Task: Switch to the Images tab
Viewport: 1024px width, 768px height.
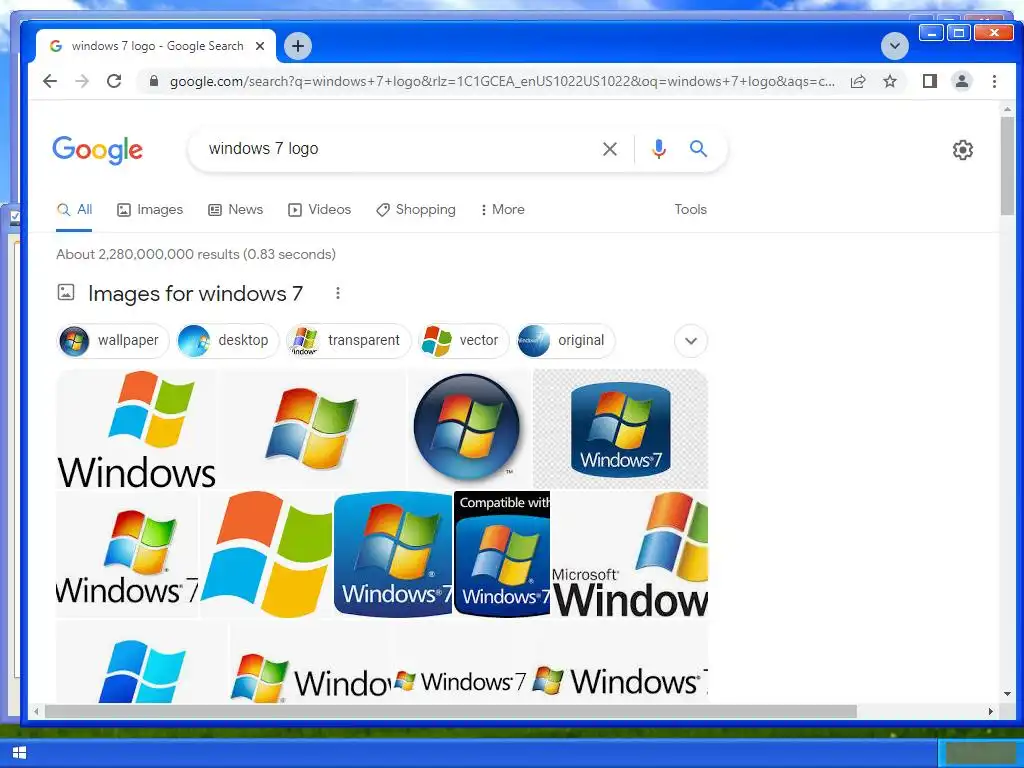Action: pyautogui.click(x=150, y=210)
